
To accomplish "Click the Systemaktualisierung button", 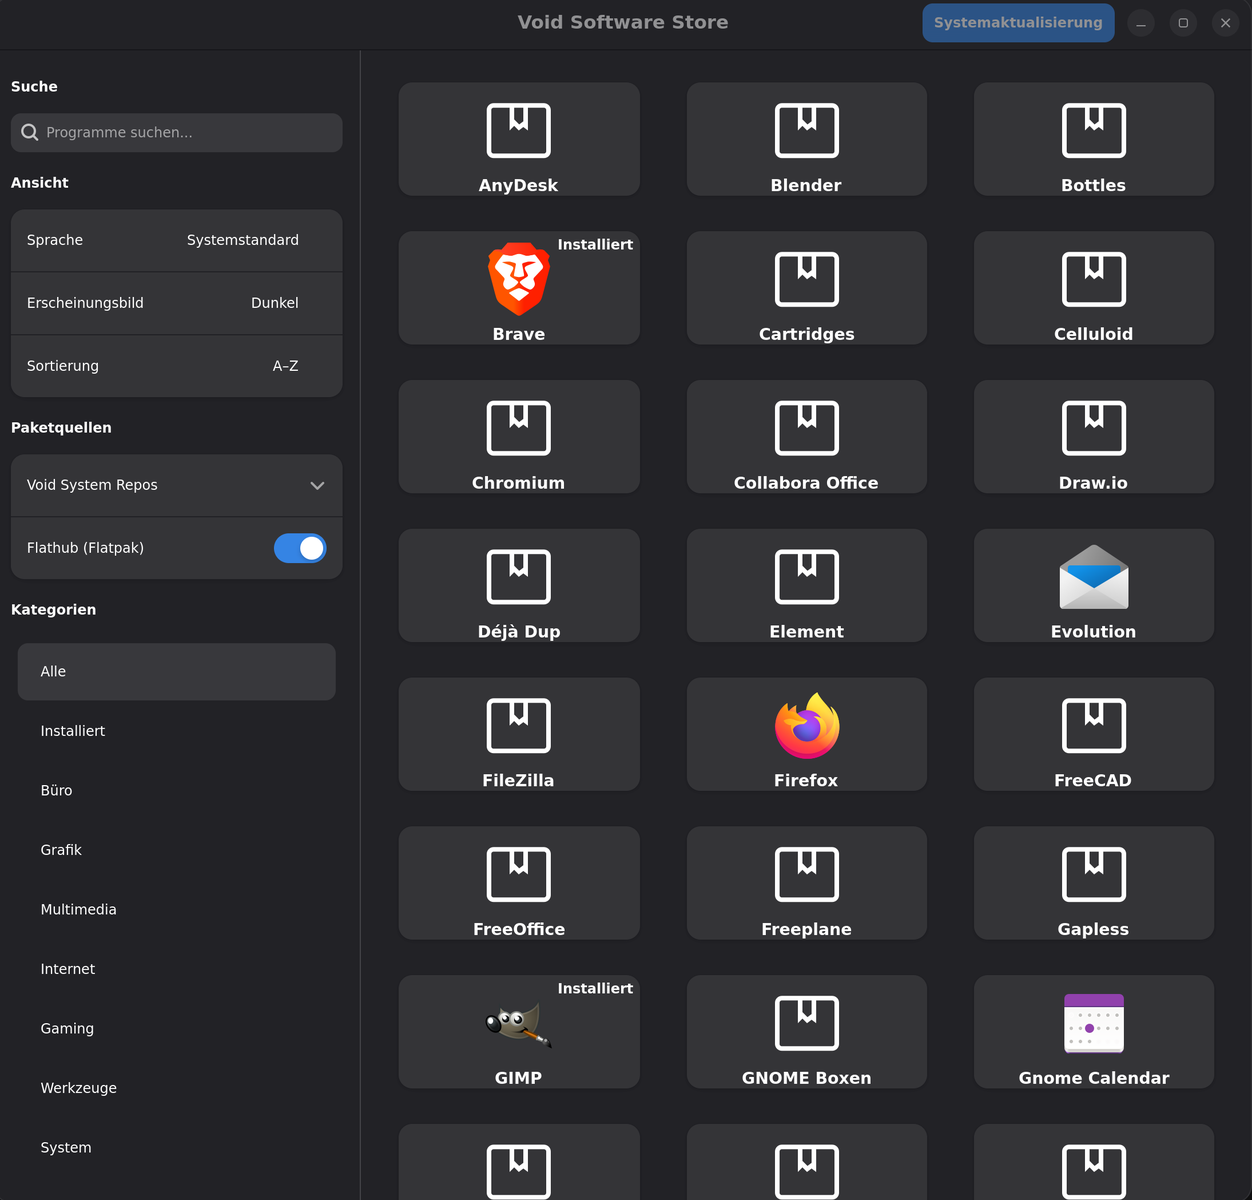I will click(1017, 23).
